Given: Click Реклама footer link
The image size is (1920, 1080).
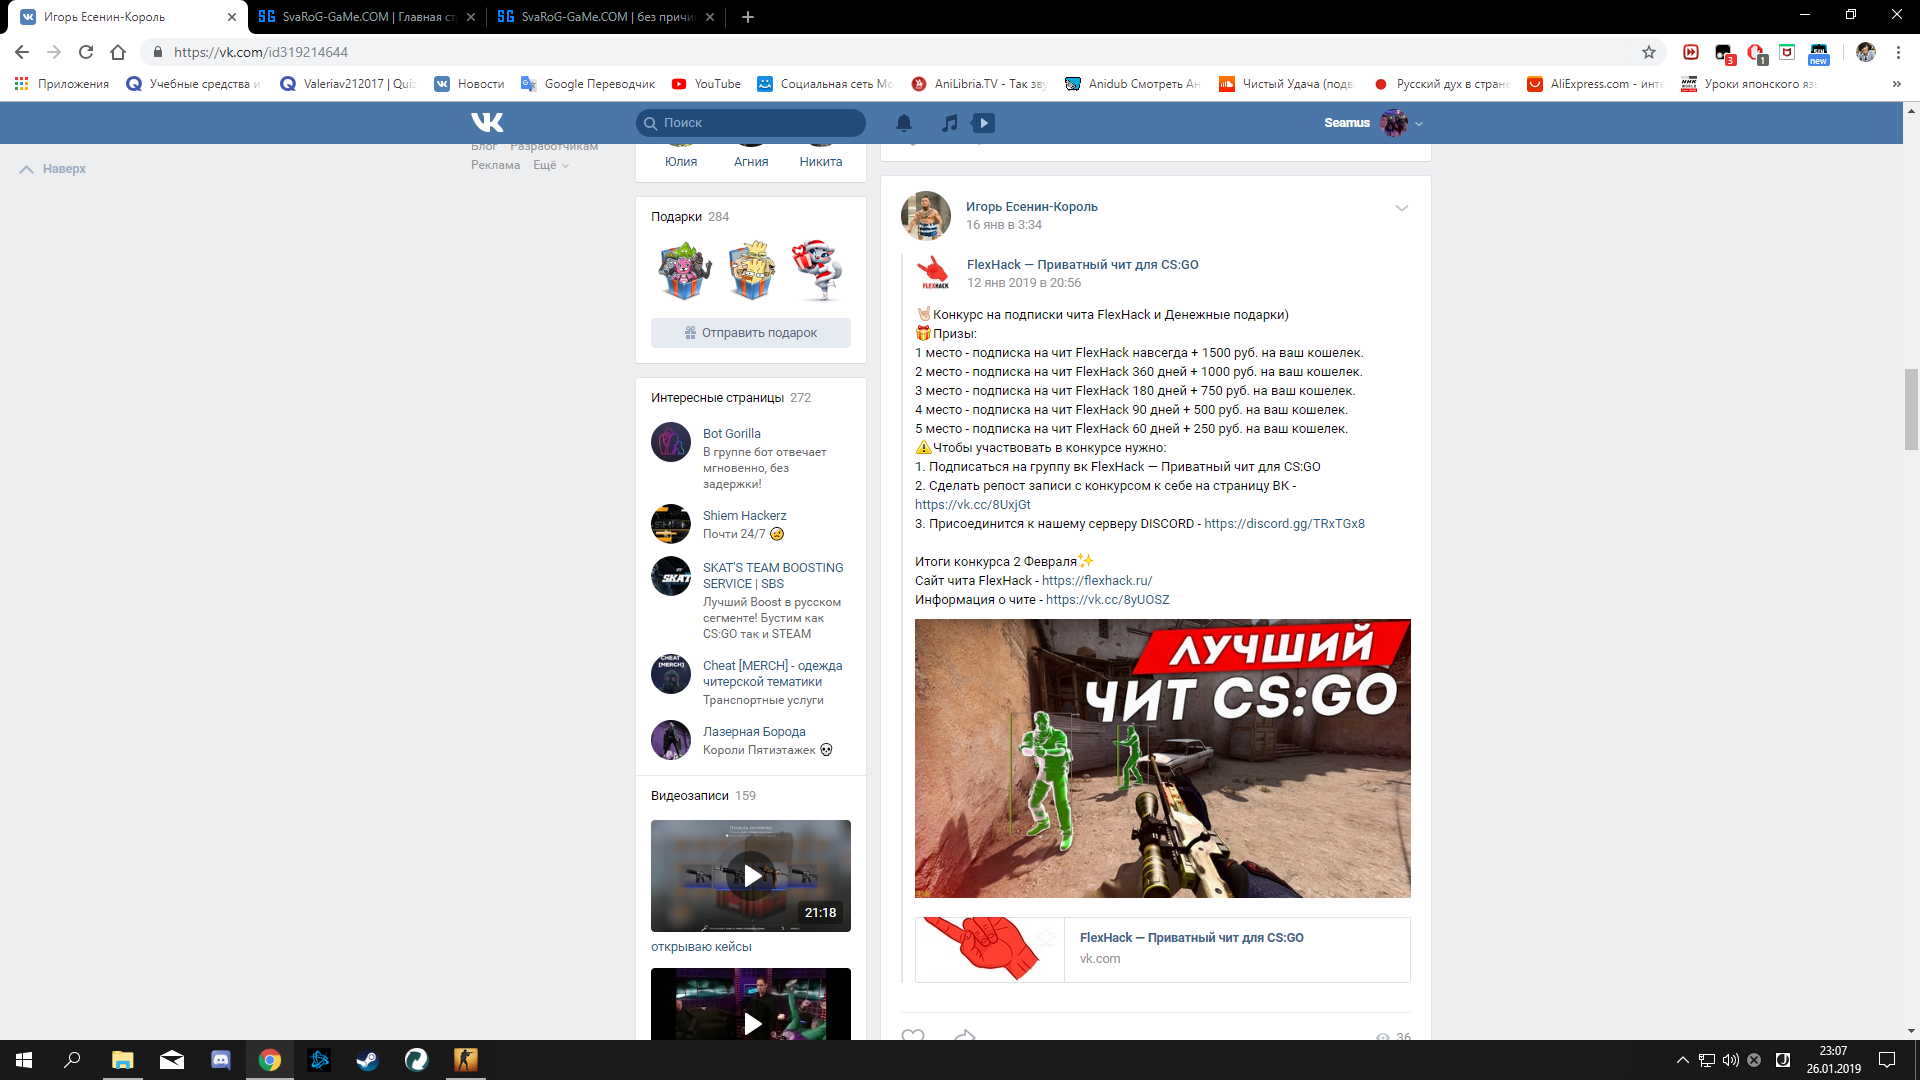Looking at the screenshot, I should pyautogui.click(x=495, y=165).
